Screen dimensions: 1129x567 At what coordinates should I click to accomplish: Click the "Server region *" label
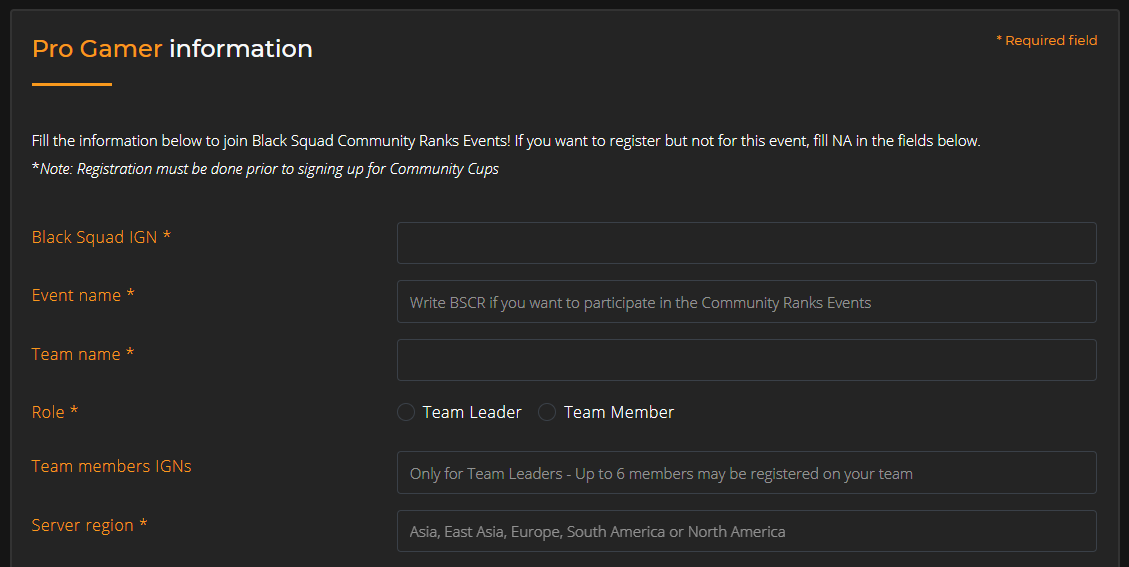coord(89,525)
